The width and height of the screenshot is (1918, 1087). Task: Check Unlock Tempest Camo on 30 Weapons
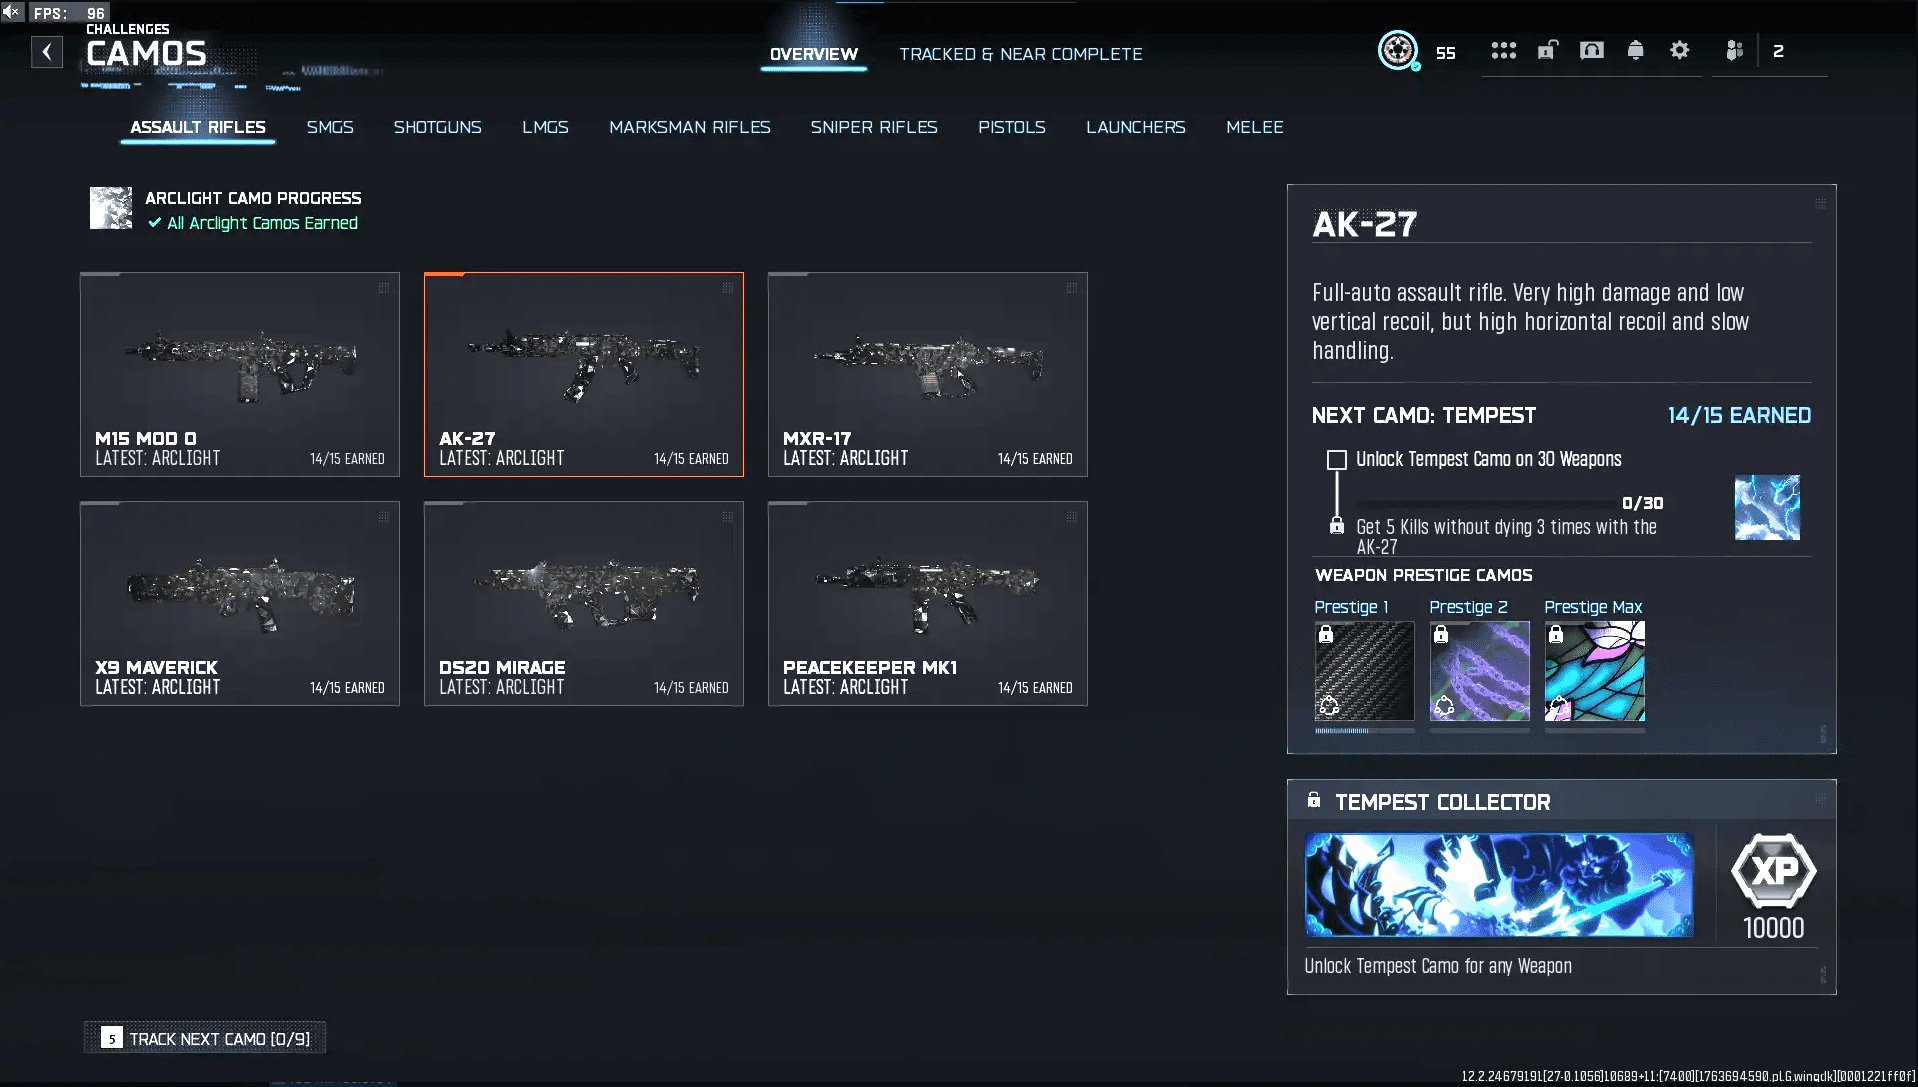click(x=1336, y=460)
